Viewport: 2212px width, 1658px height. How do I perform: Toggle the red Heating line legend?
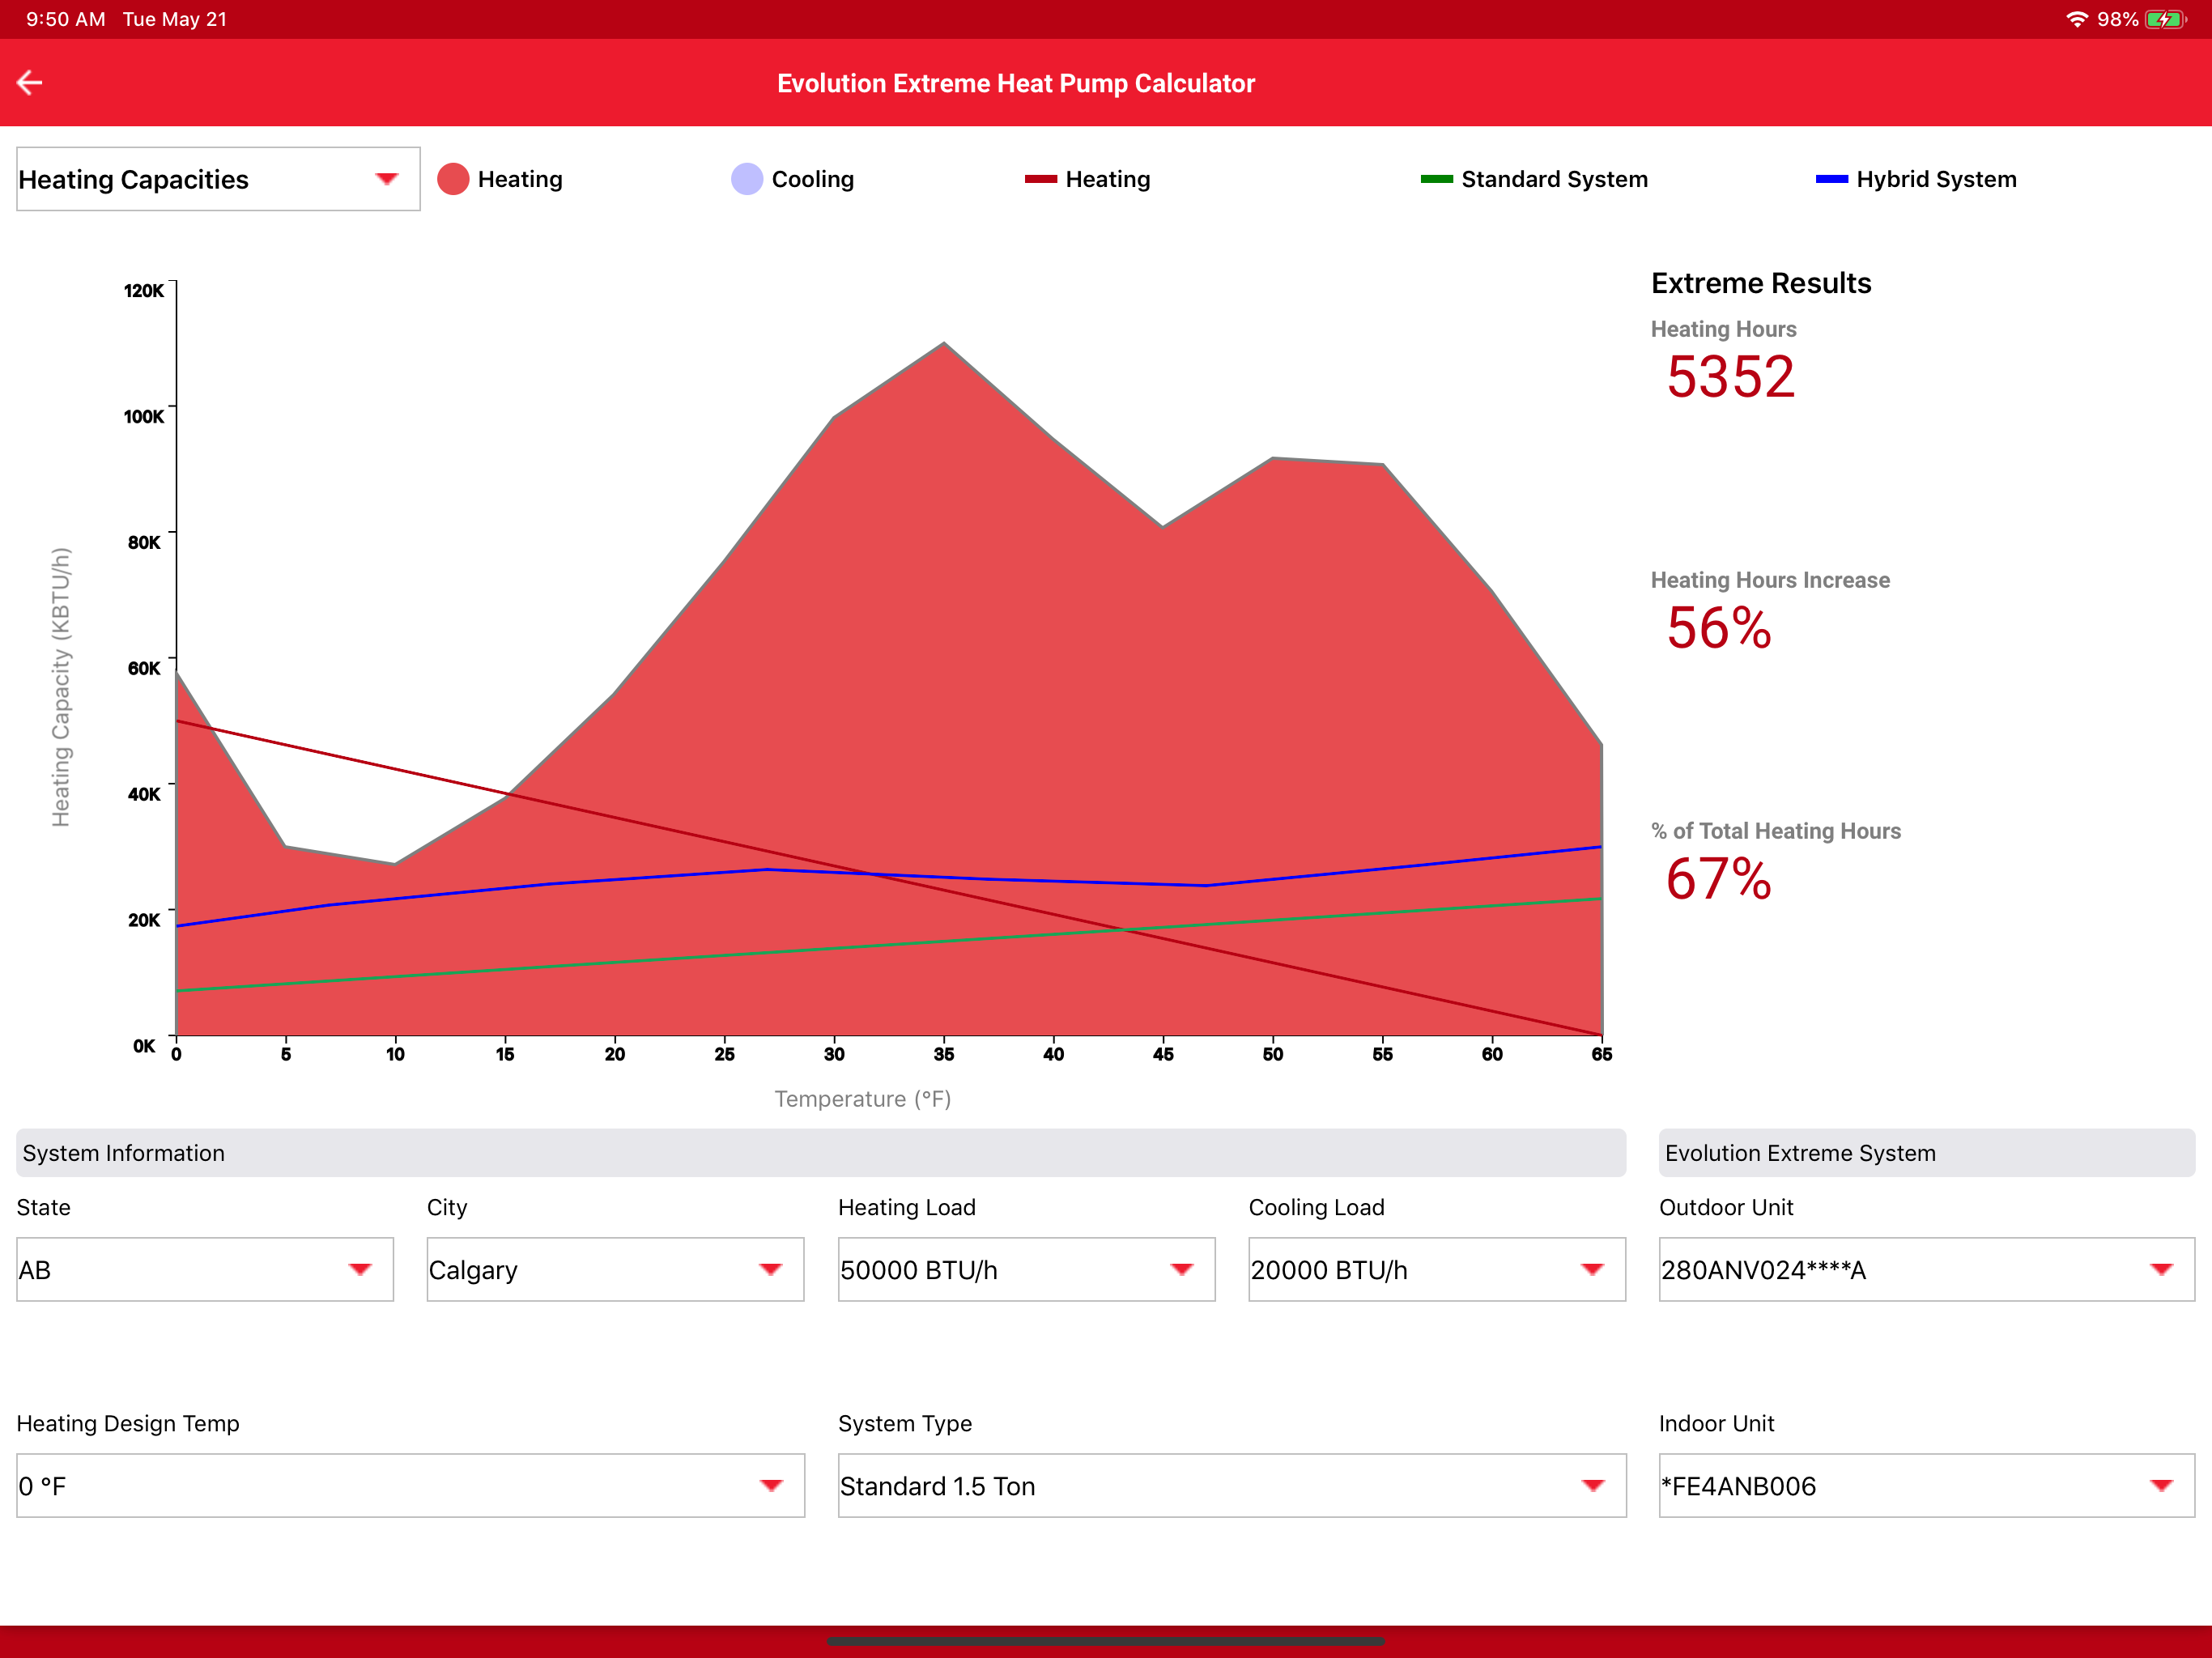pos(1040,179)
